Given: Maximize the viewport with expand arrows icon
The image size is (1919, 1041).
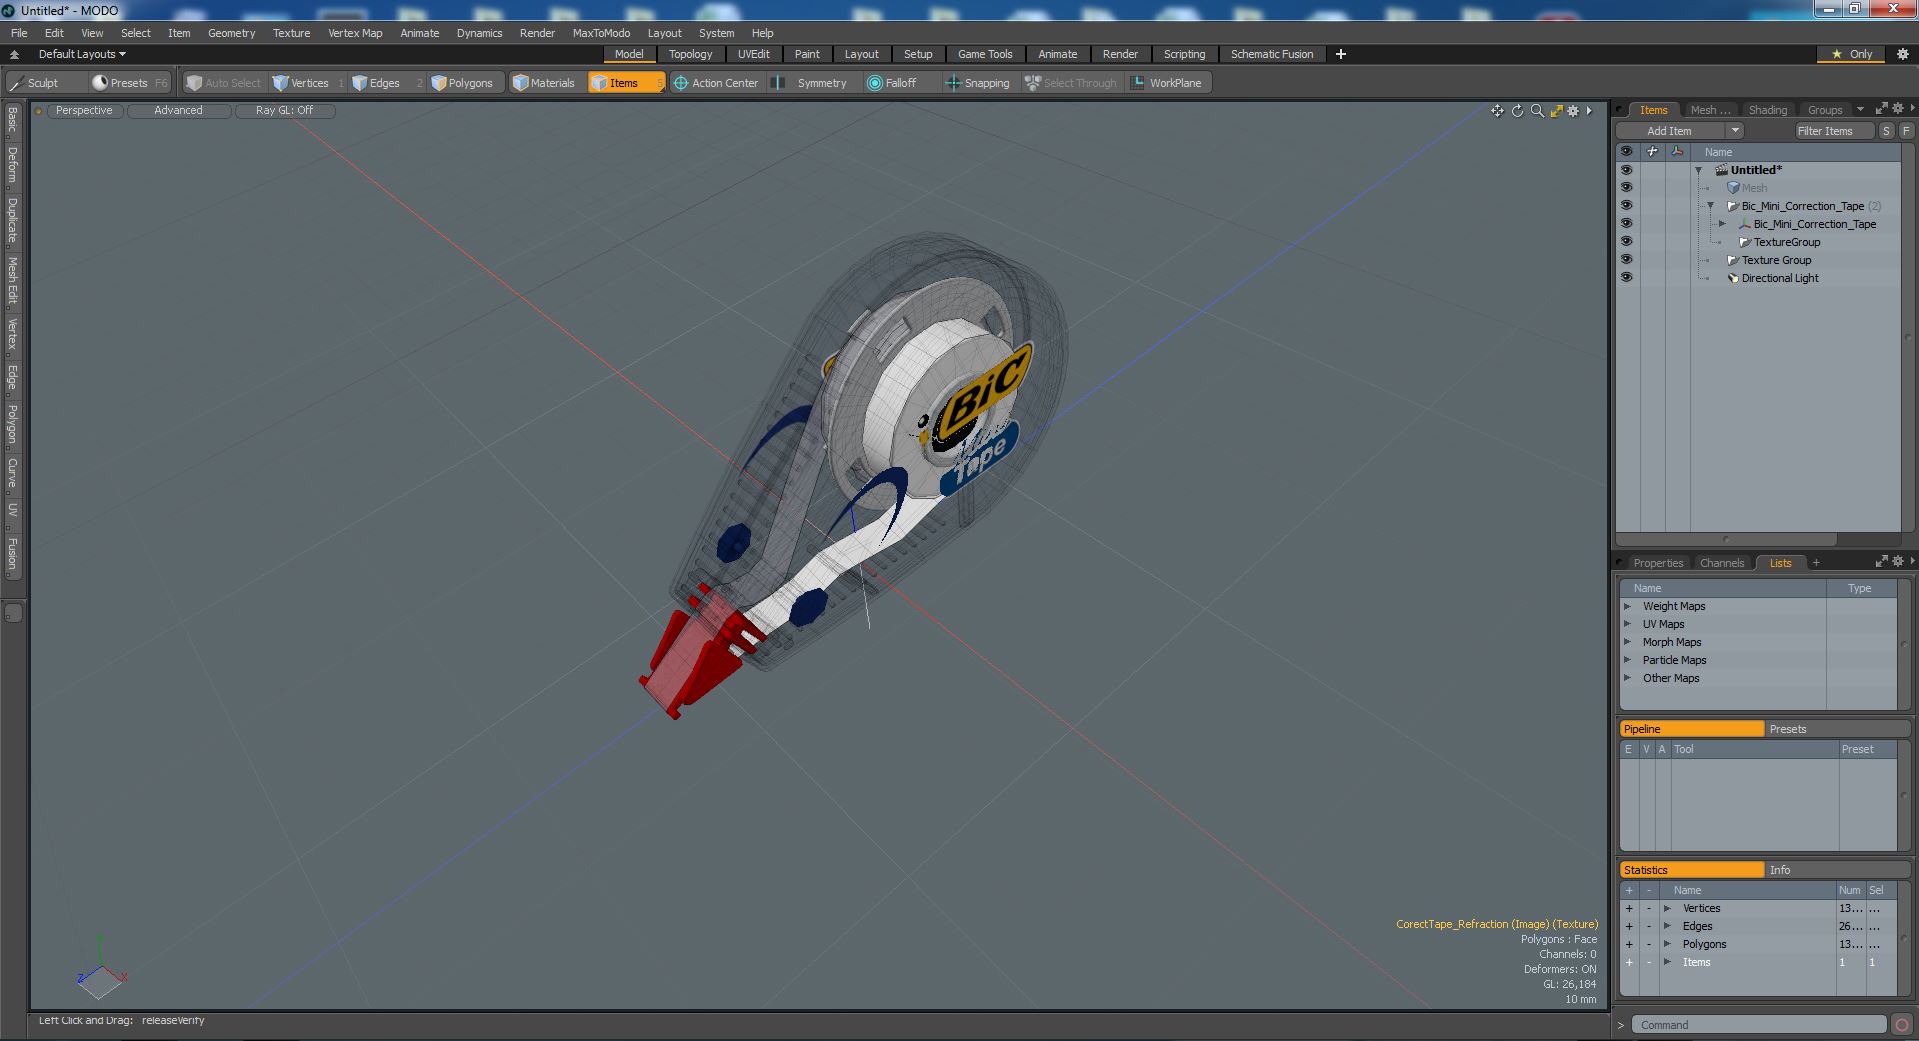Looking at the screenshot, I should coord(1556,111).
